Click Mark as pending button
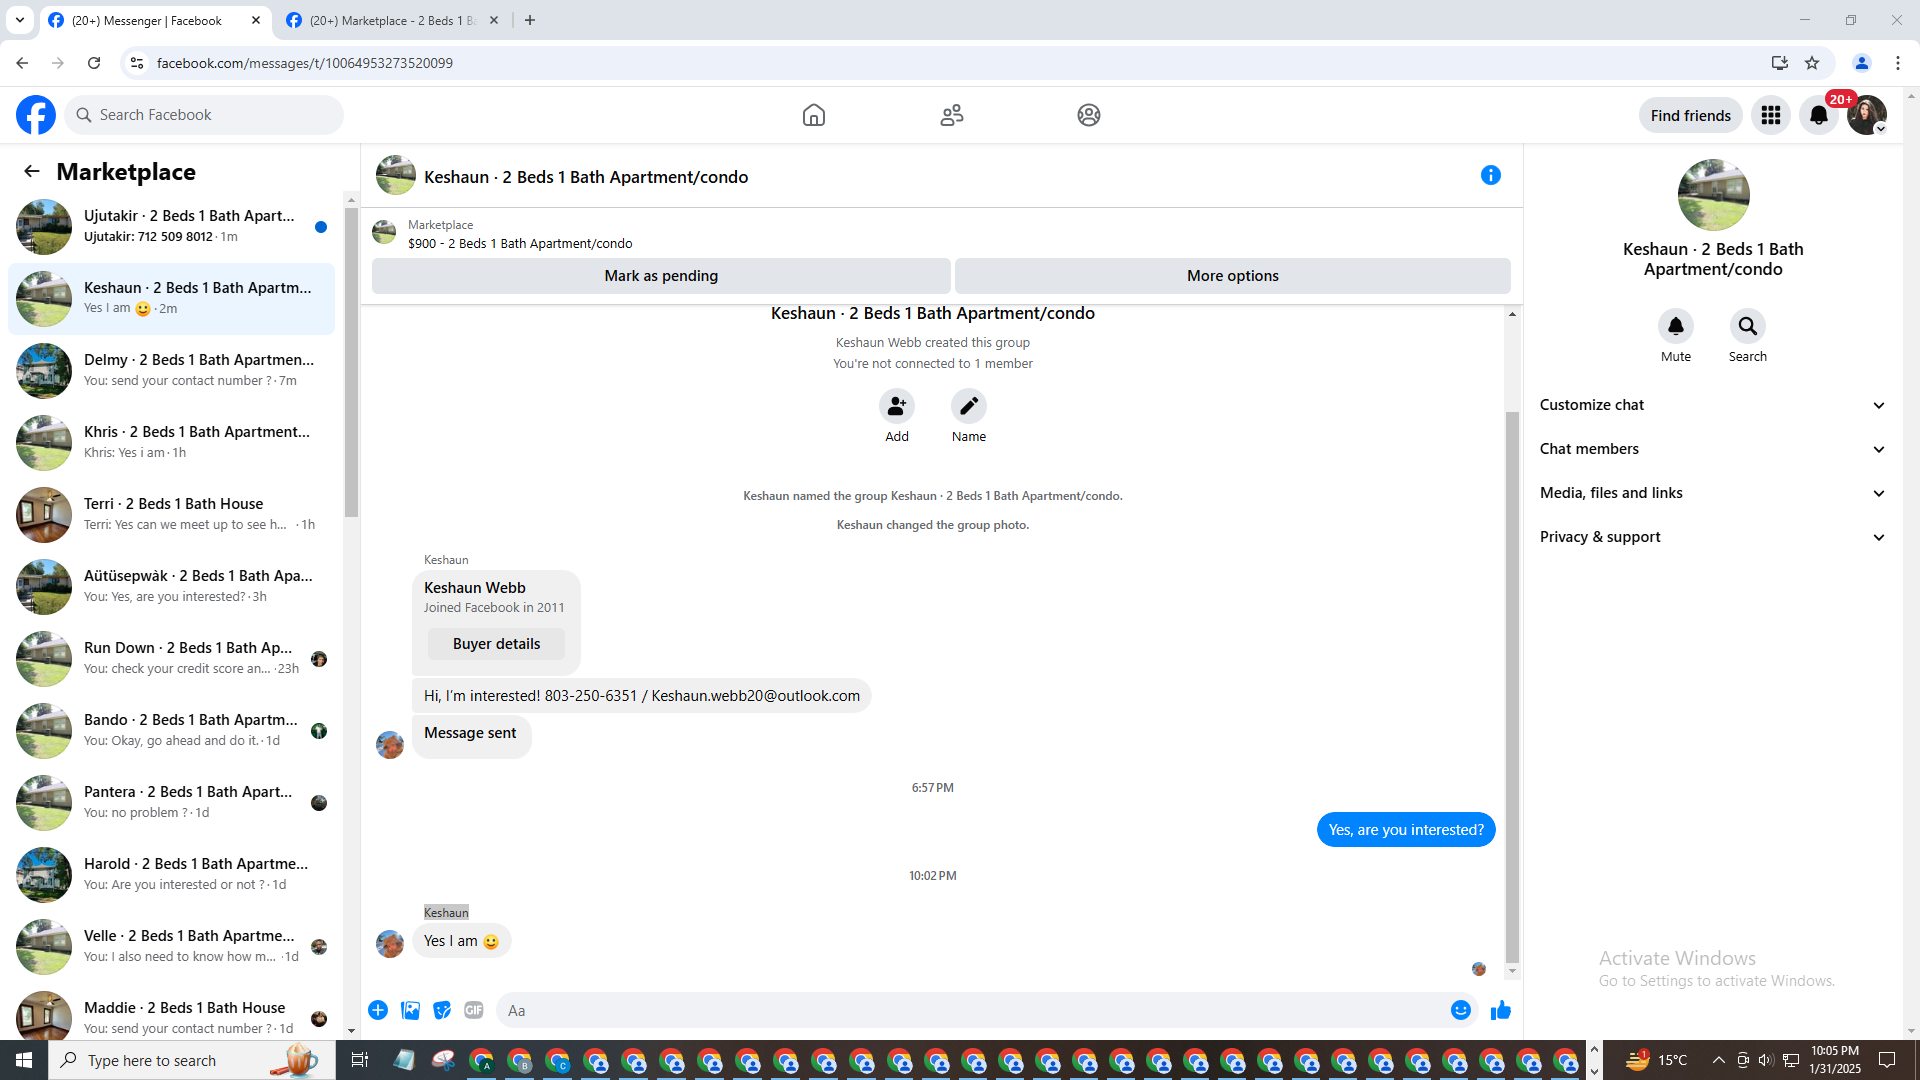 [661, 276]
